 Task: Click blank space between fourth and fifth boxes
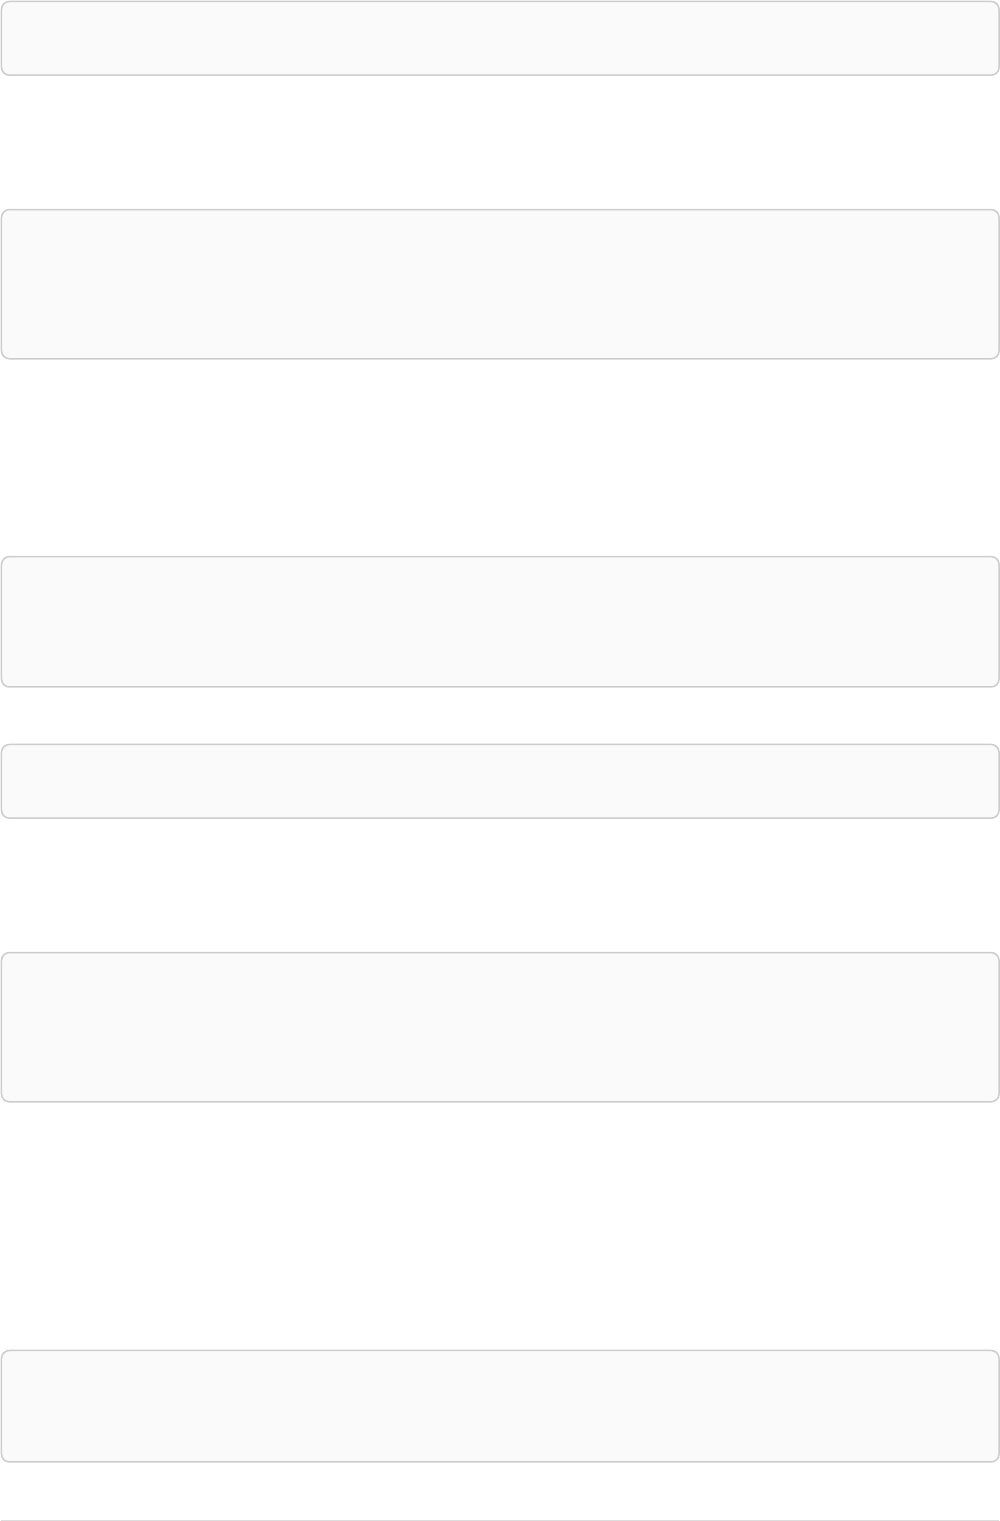pyautogui.click(x=500, y=885)
